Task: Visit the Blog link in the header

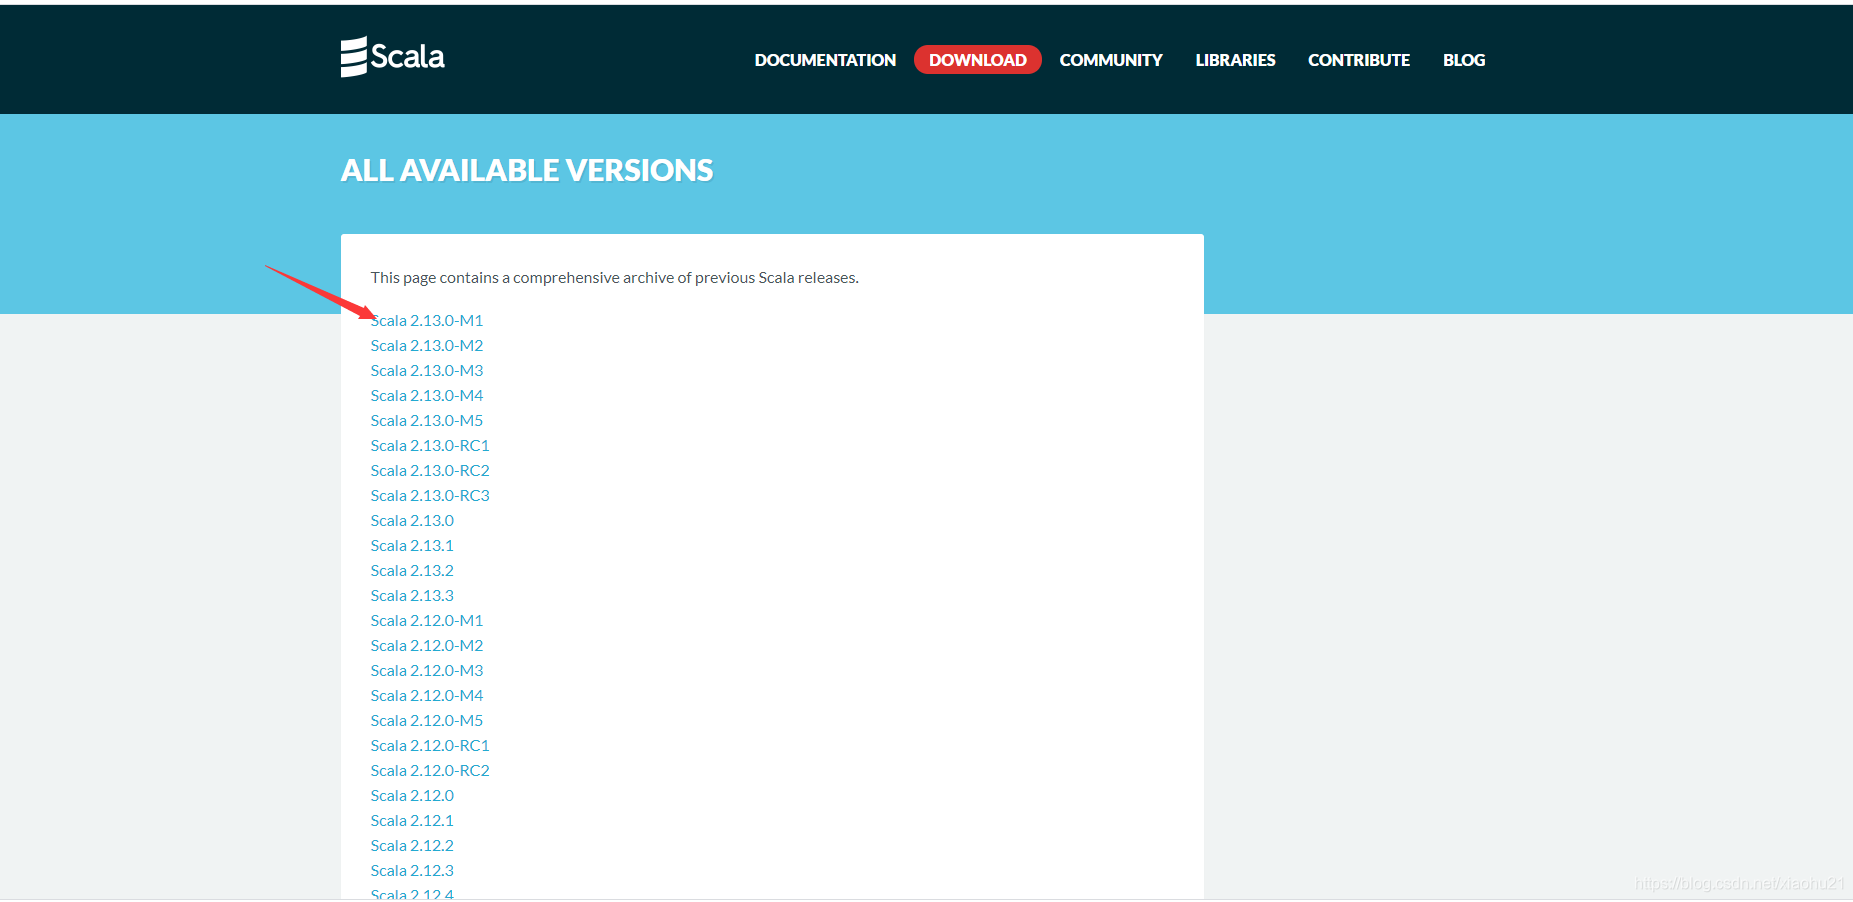Action: tap(1464, 60)
